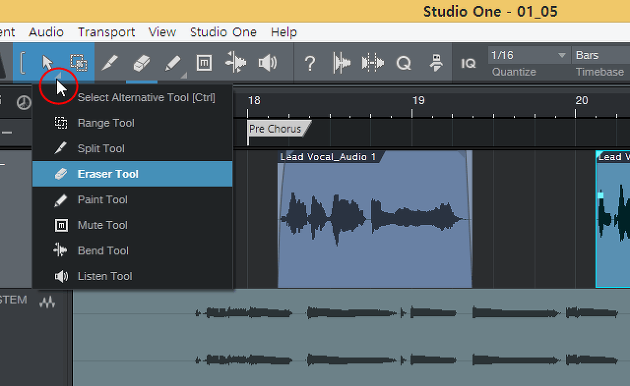Open the Help menu

[284, 32]
